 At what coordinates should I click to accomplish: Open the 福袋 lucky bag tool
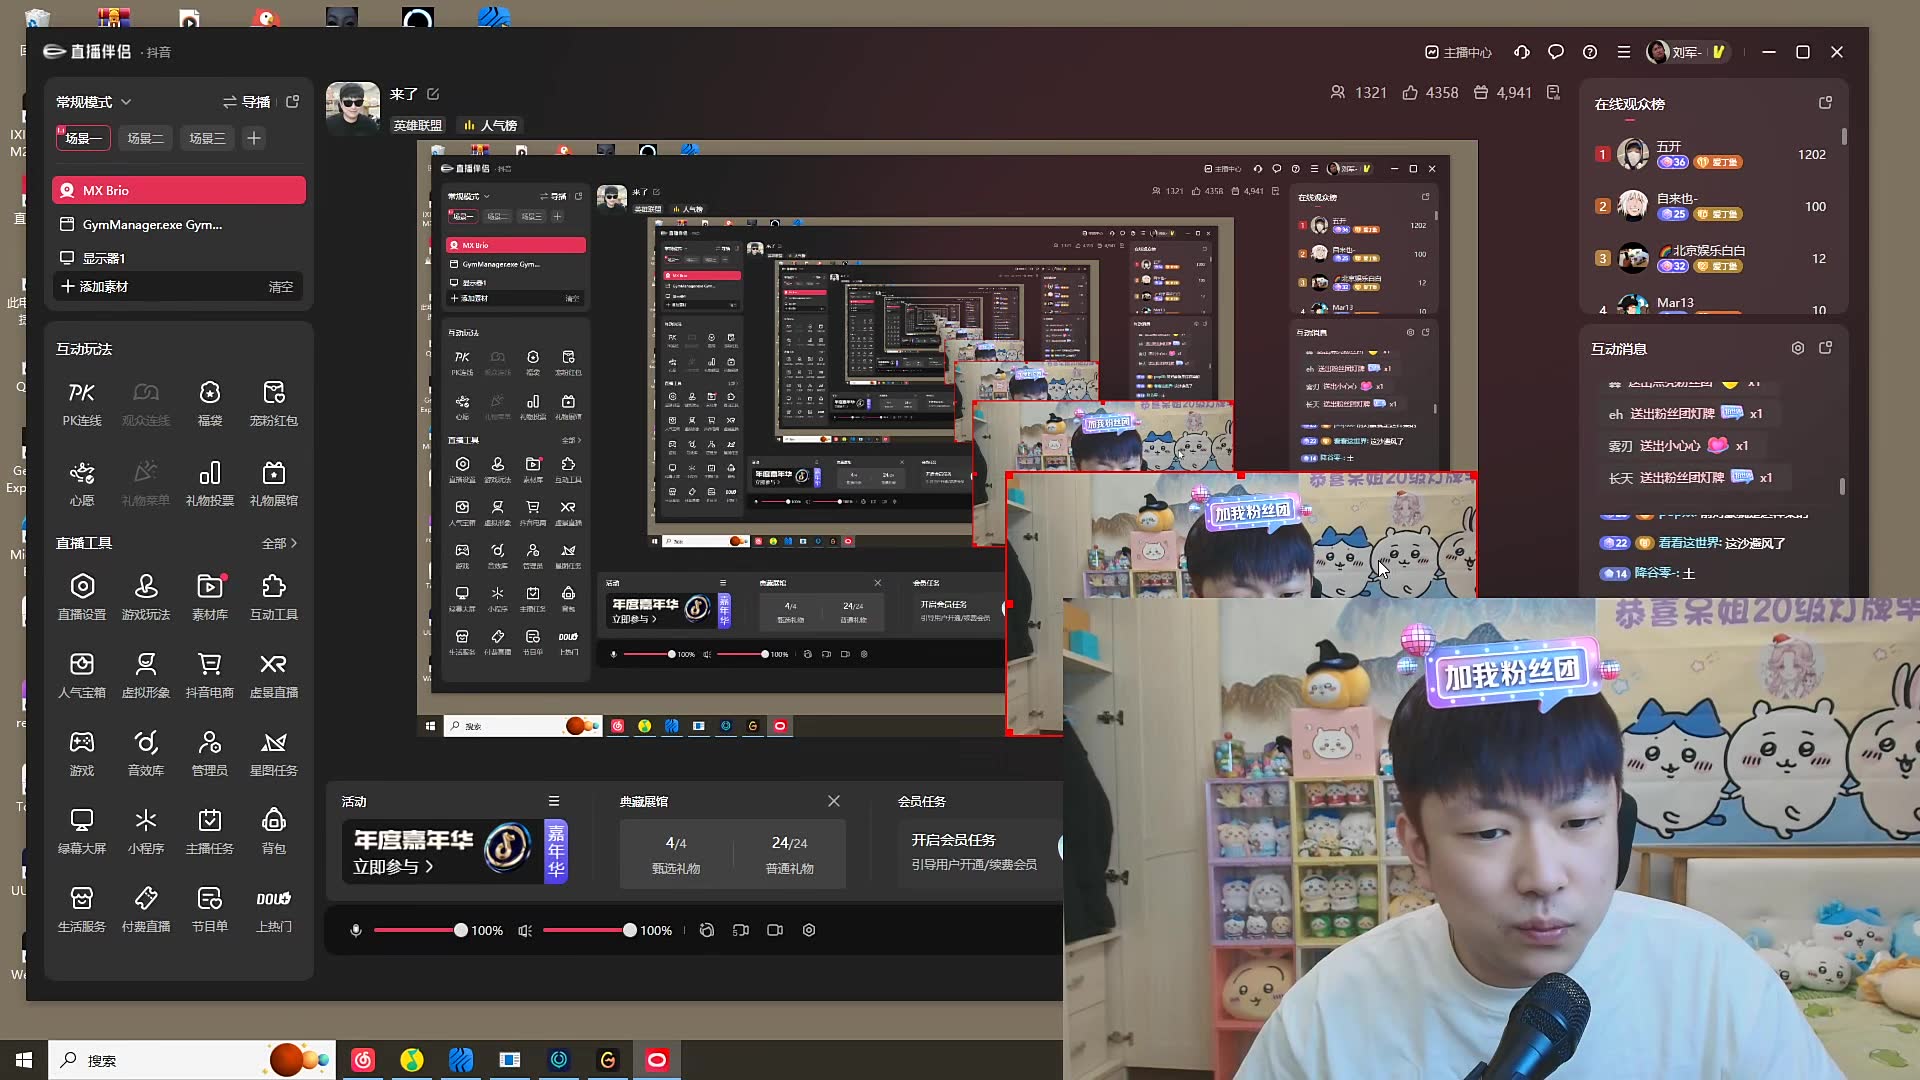(210, 404)
